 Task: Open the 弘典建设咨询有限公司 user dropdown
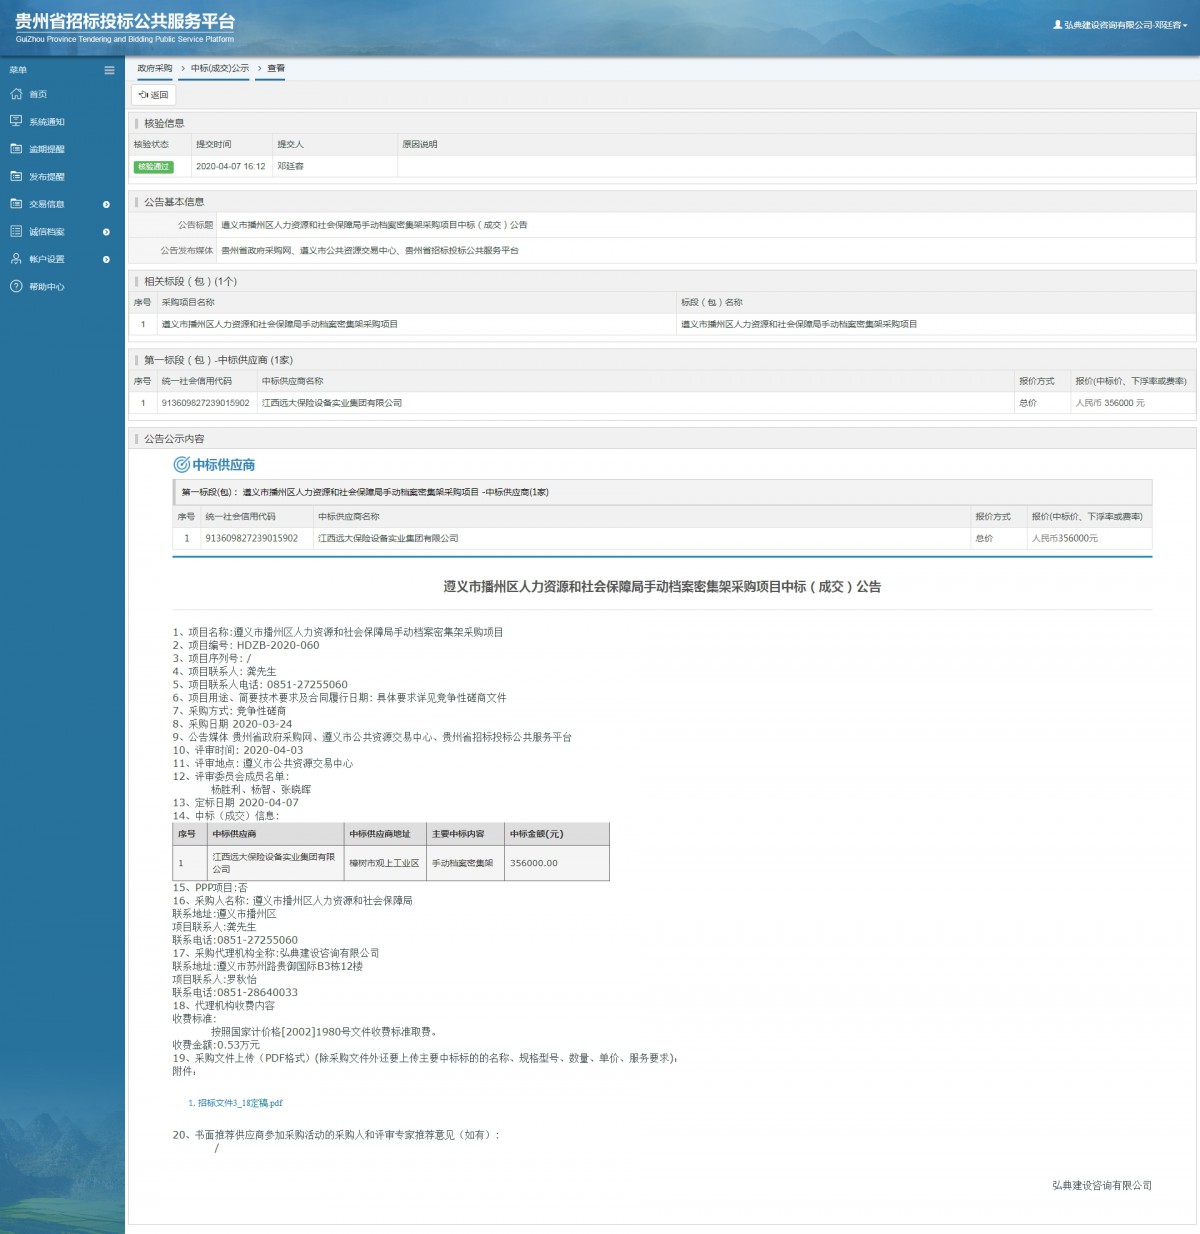(x=1120, y=25)
